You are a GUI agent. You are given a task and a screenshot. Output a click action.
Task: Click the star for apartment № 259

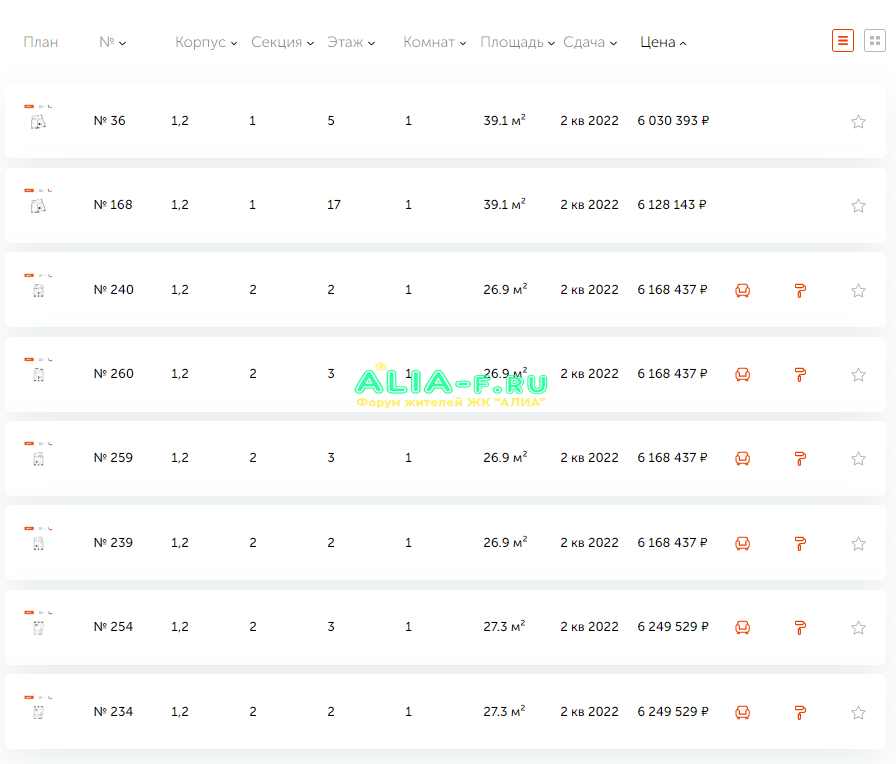[858, 458]
